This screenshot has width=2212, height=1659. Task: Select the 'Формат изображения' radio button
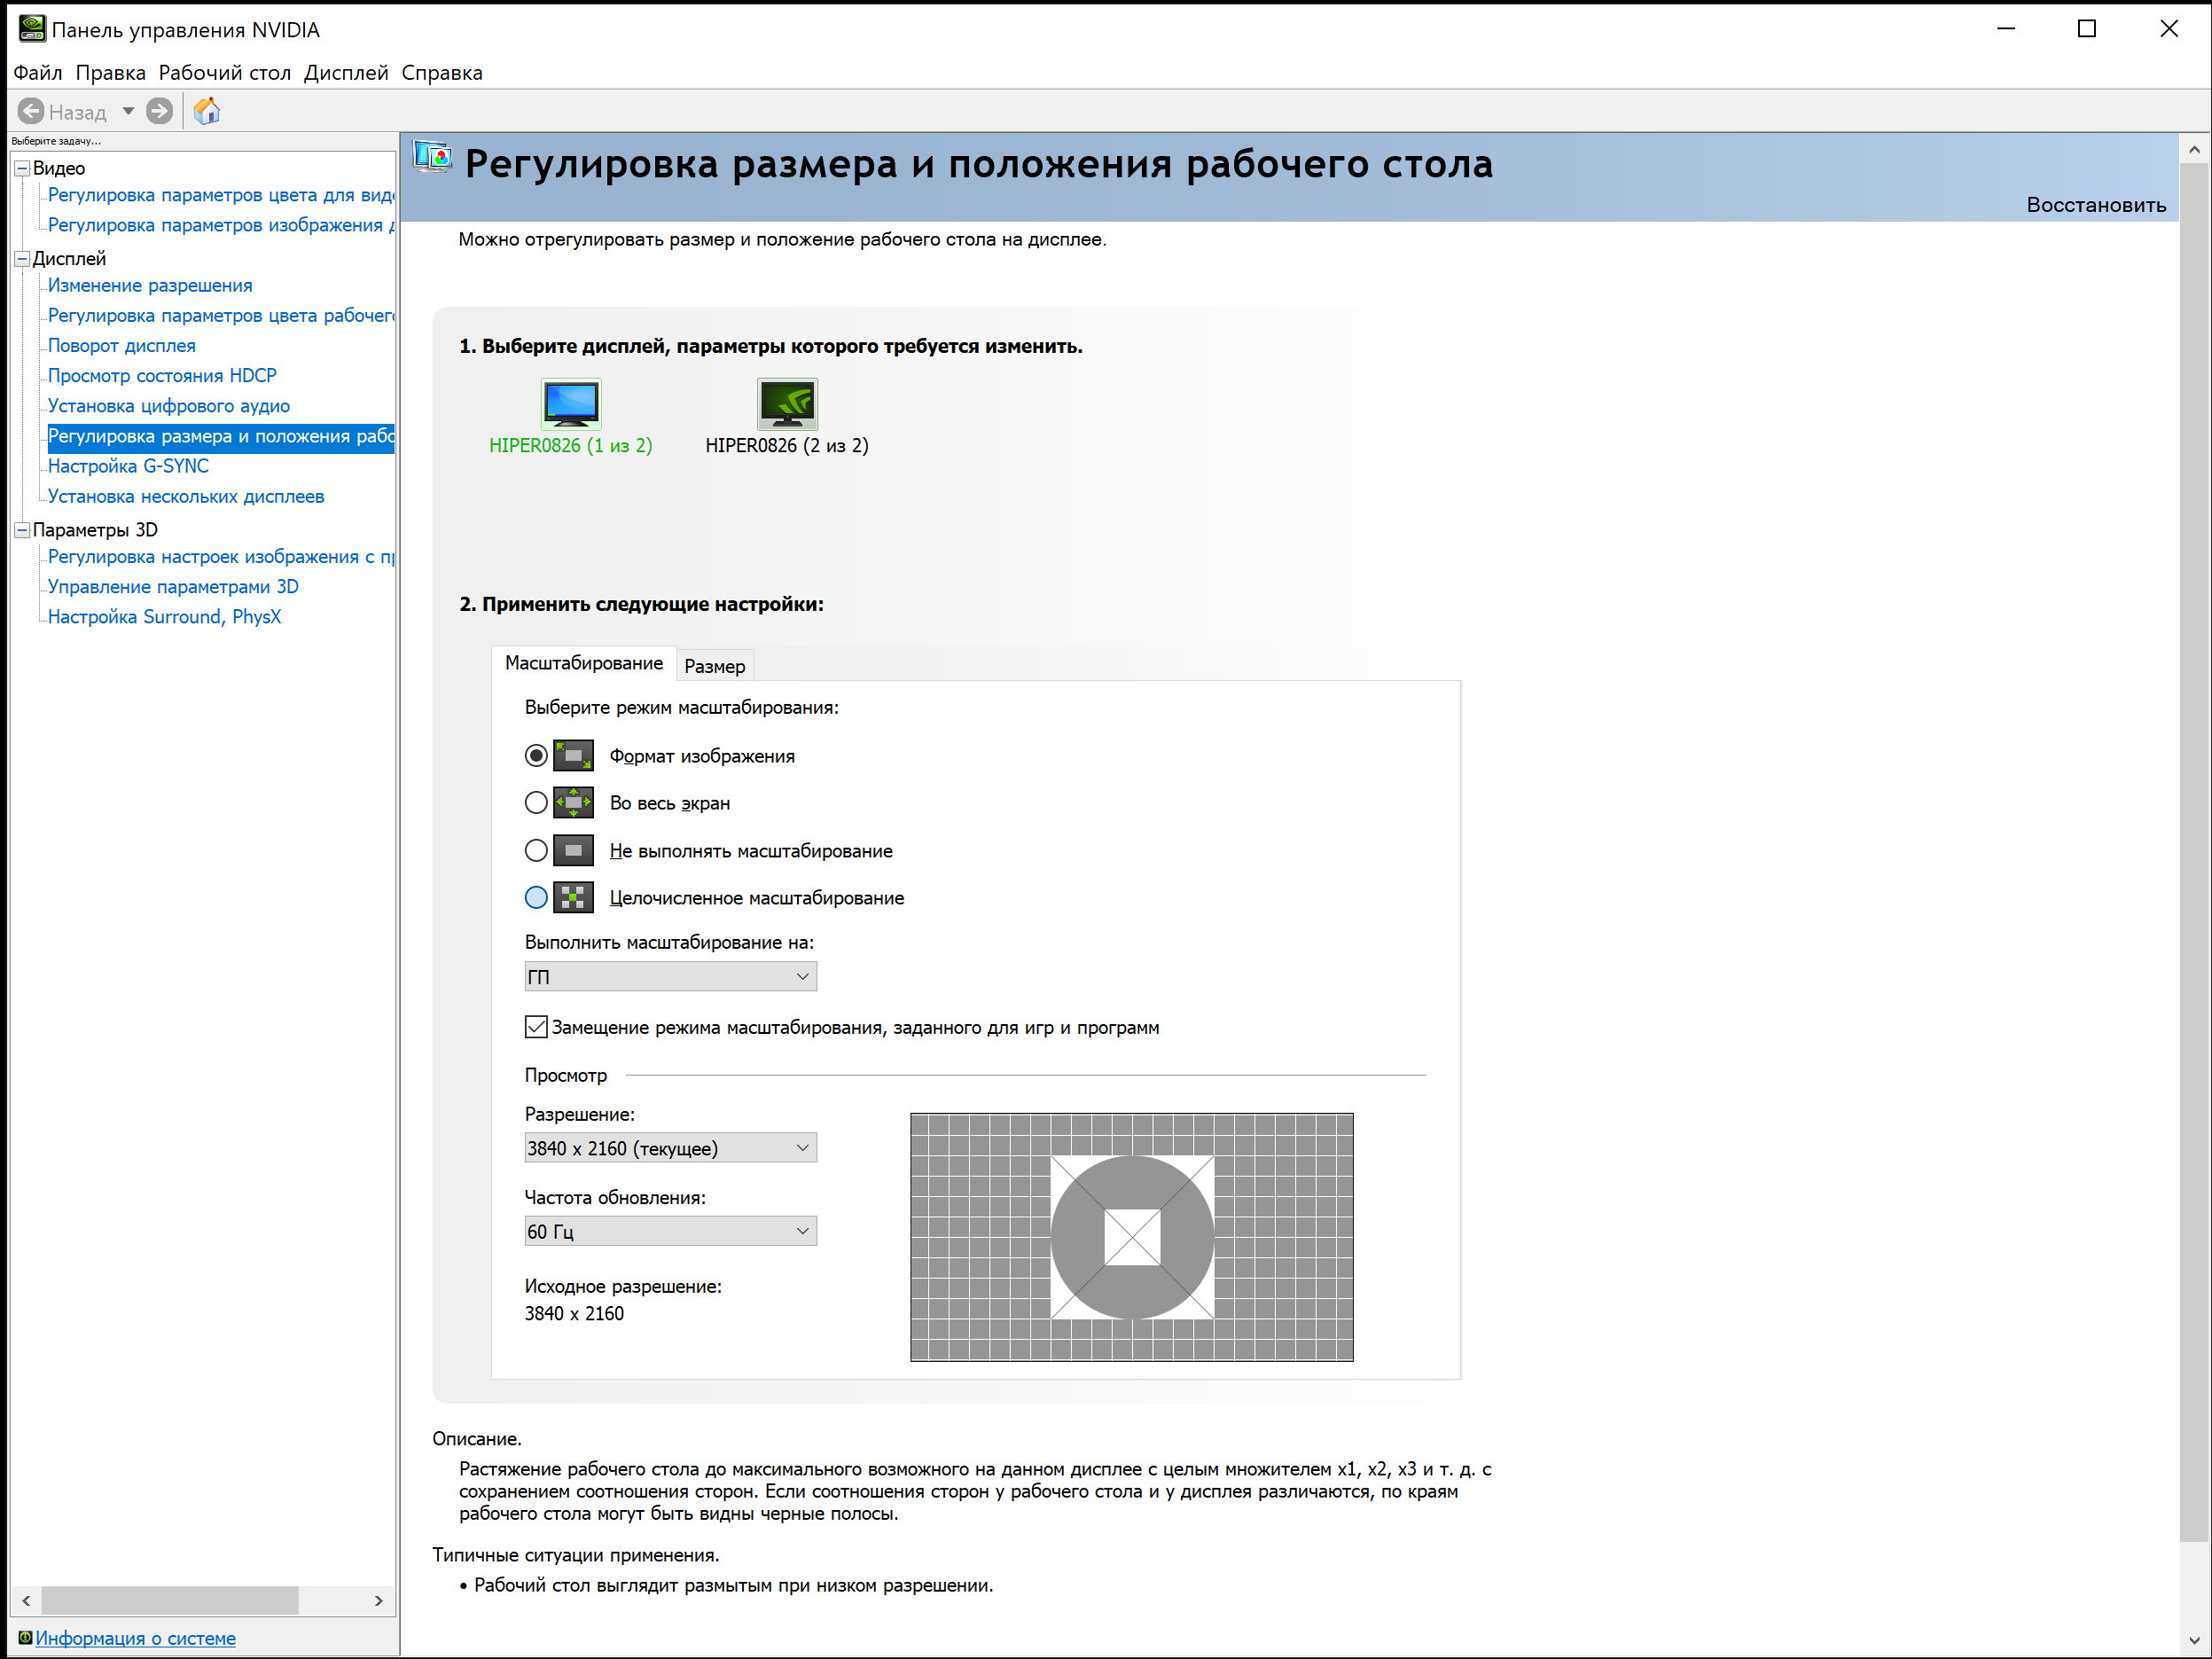[536, 756]
